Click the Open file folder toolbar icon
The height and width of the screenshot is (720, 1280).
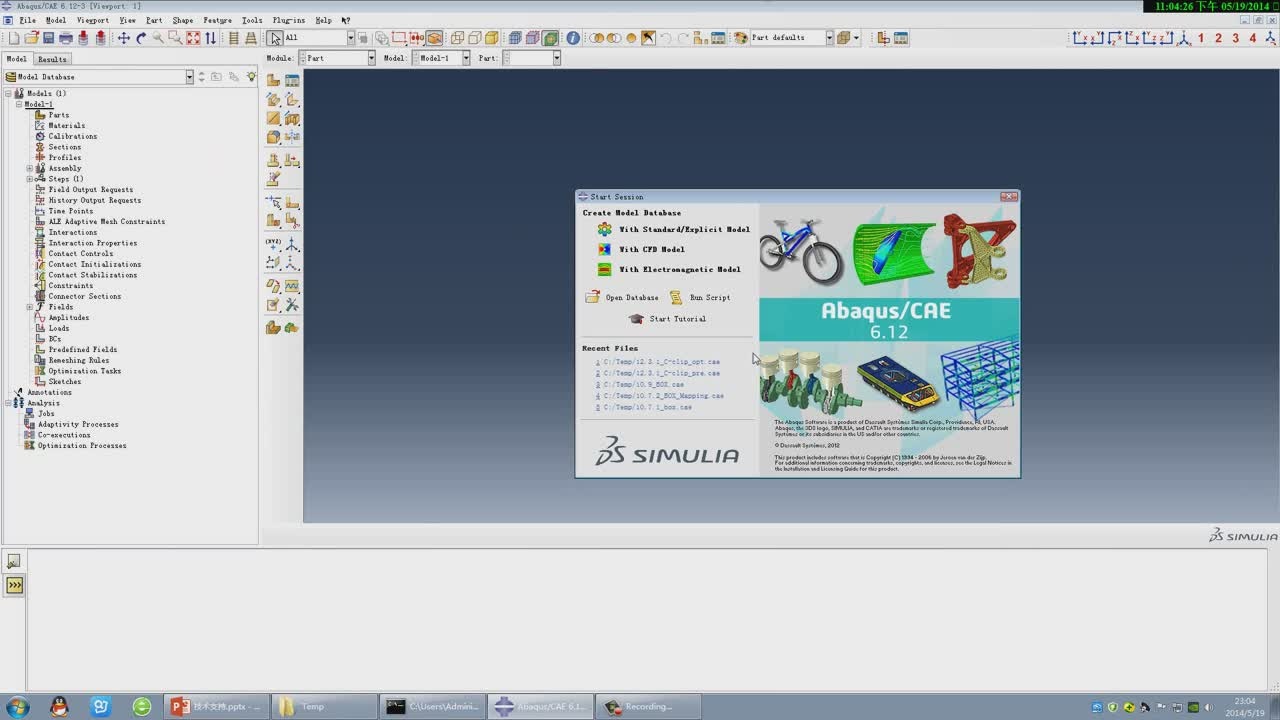(x=31, y=38)
